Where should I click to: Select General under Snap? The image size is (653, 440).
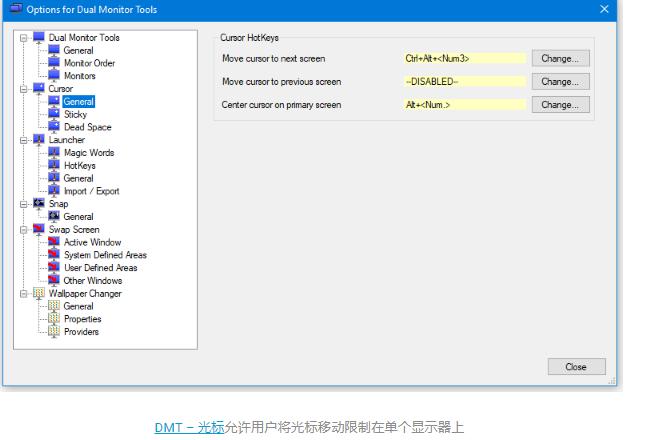[78, 217]
